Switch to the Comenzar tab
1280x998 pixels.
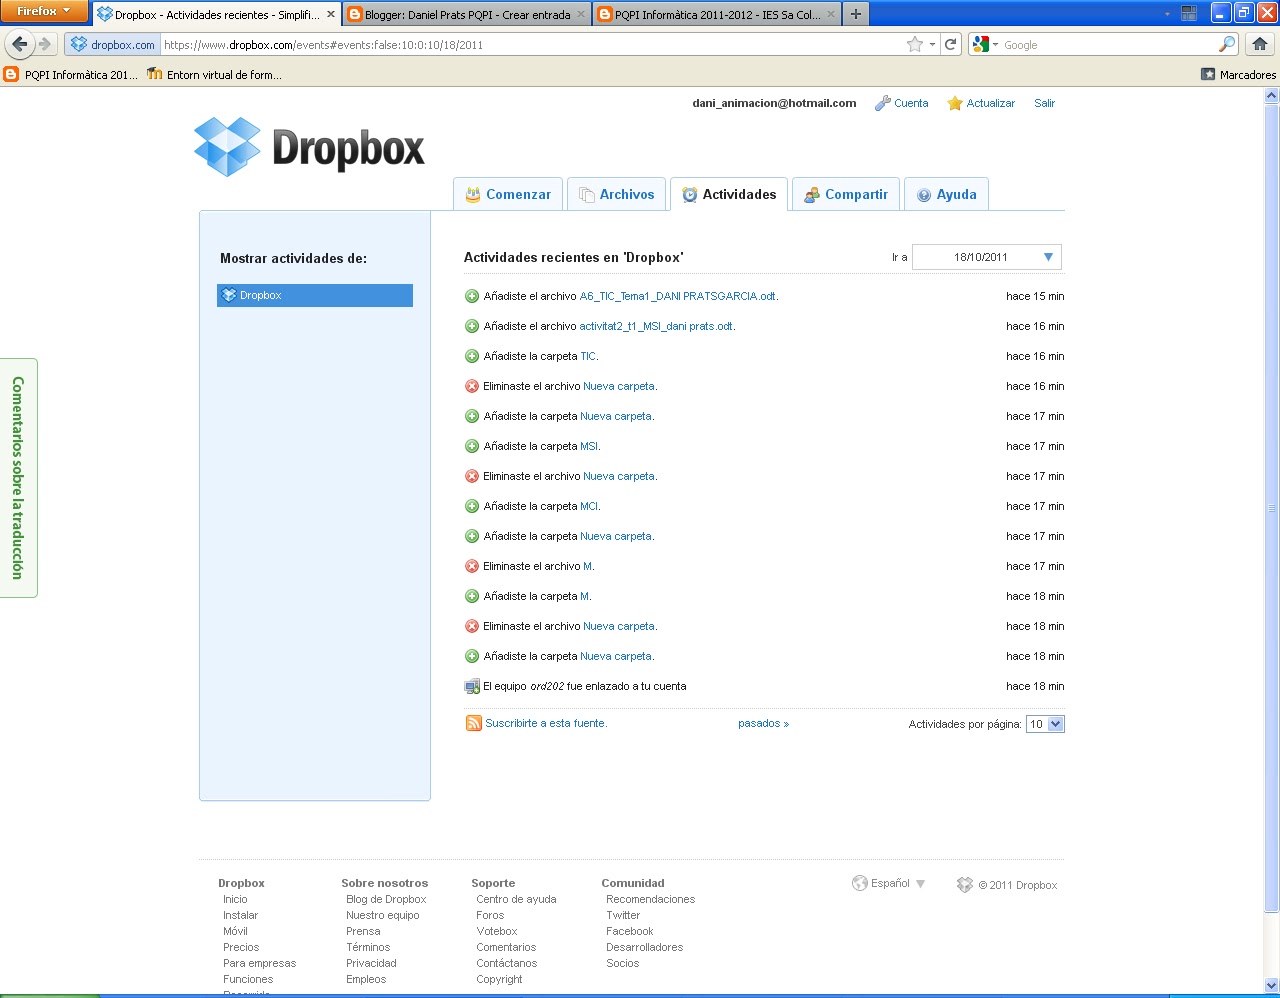507,194
